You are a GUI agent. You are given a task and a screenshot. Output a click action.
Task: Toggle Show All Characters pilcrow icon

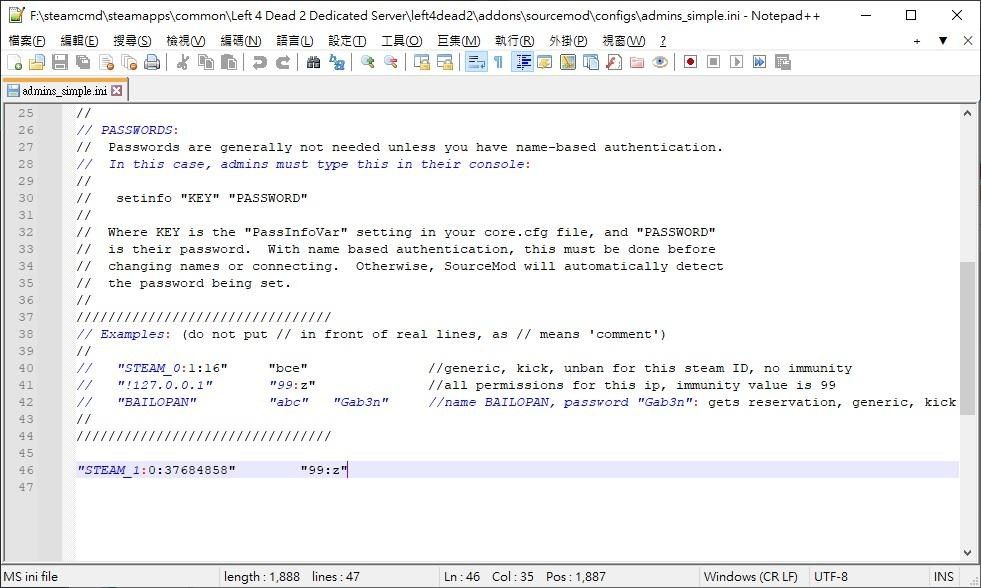click(498, 62)
